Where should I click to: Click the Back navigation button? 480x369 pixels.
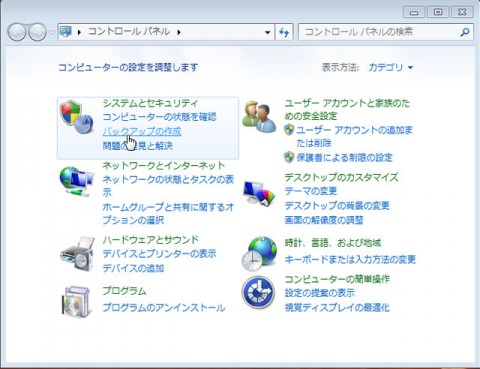17,32
